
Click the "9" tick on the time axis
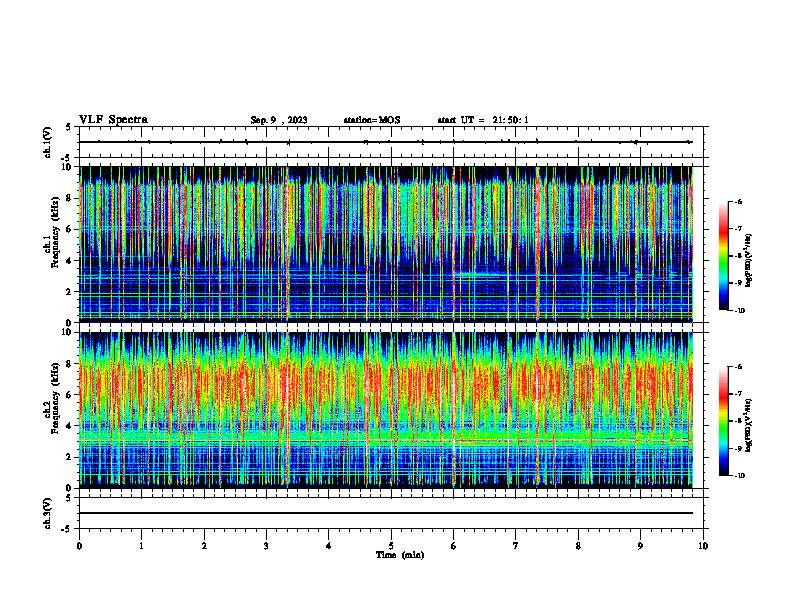point(640,546)
